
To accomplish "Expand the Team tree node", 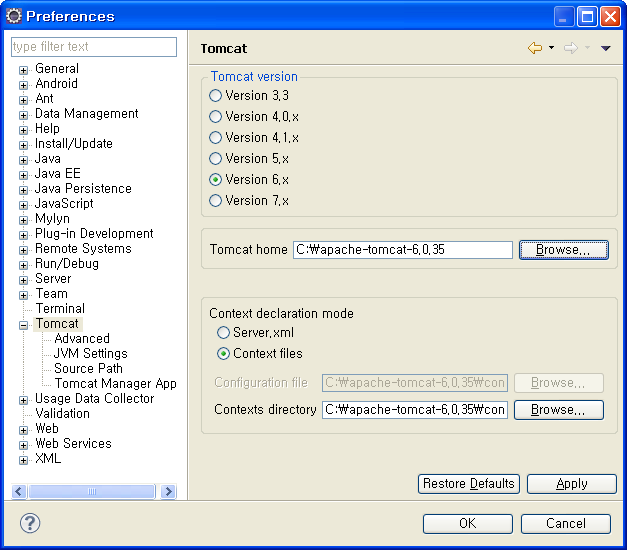I will [24, 295].
